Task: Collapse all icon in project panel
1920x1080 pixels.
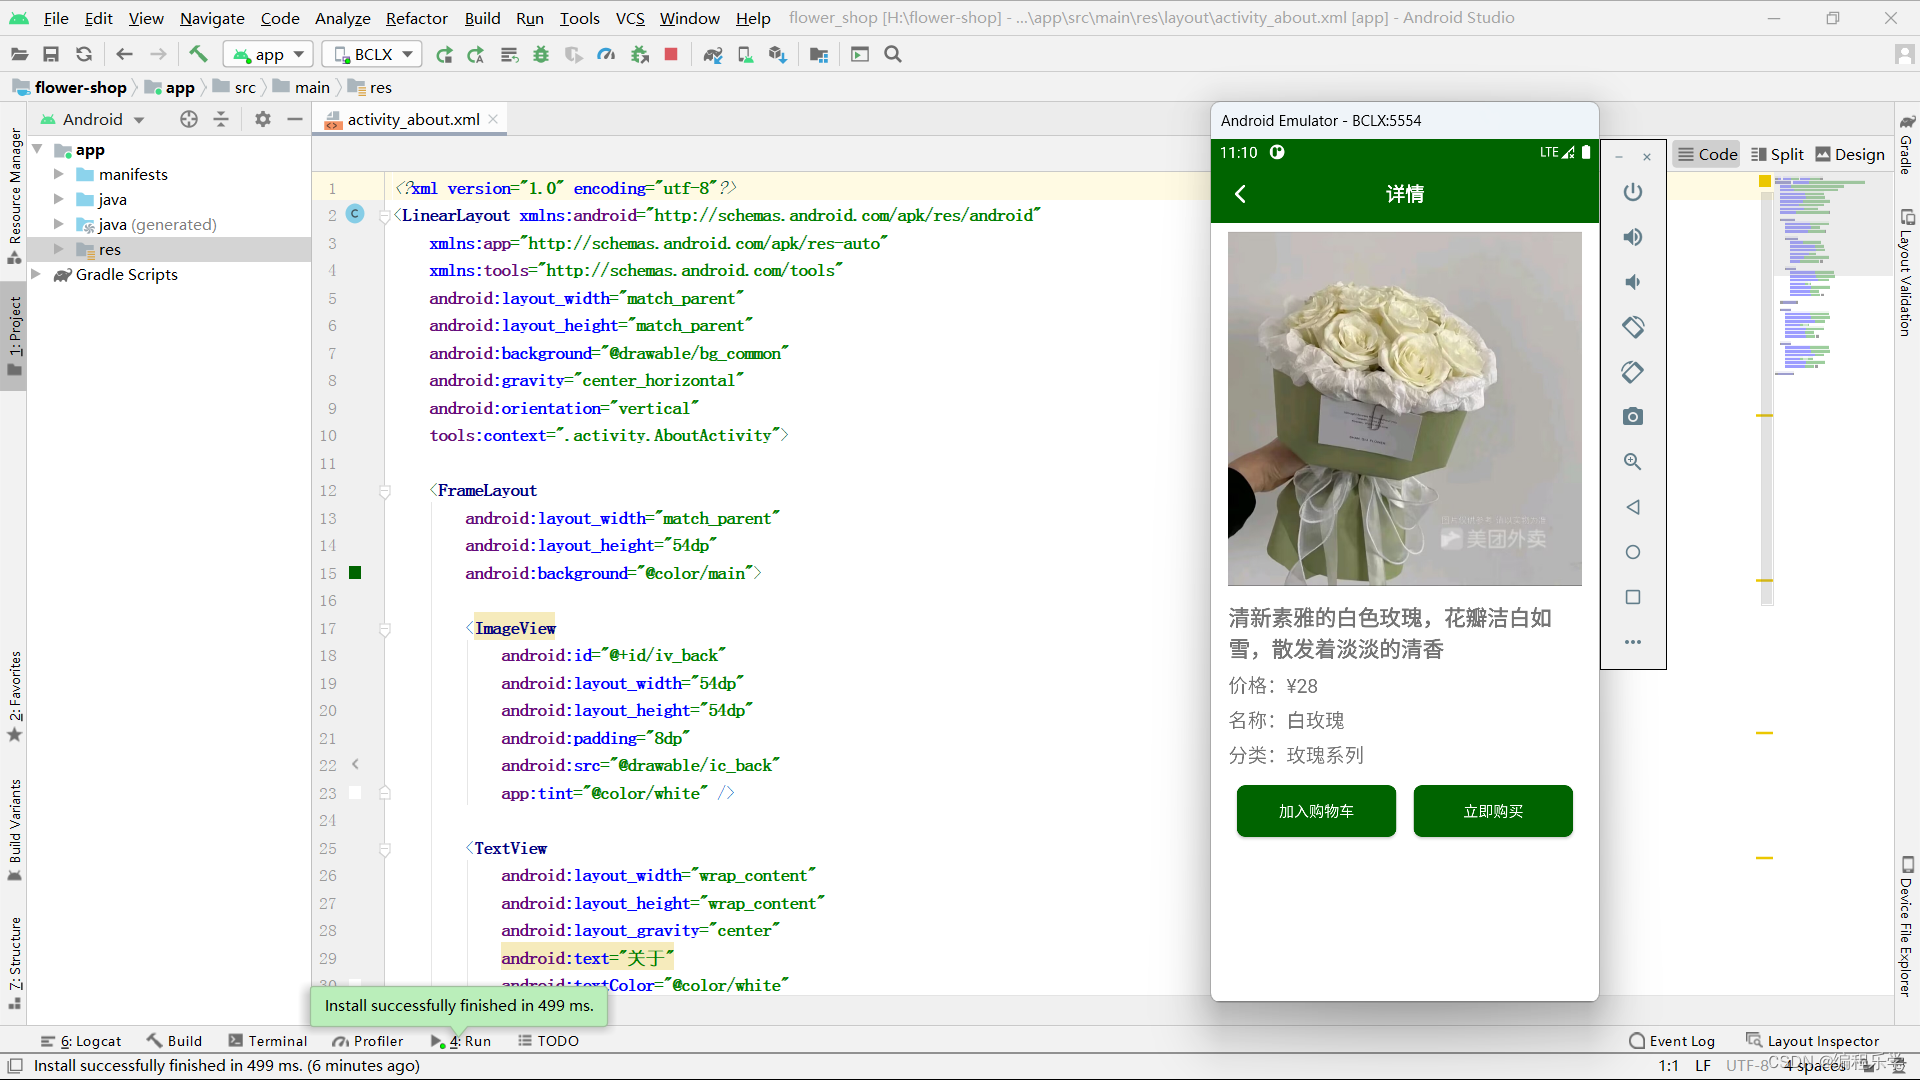Action: click(x=221, y=119)
